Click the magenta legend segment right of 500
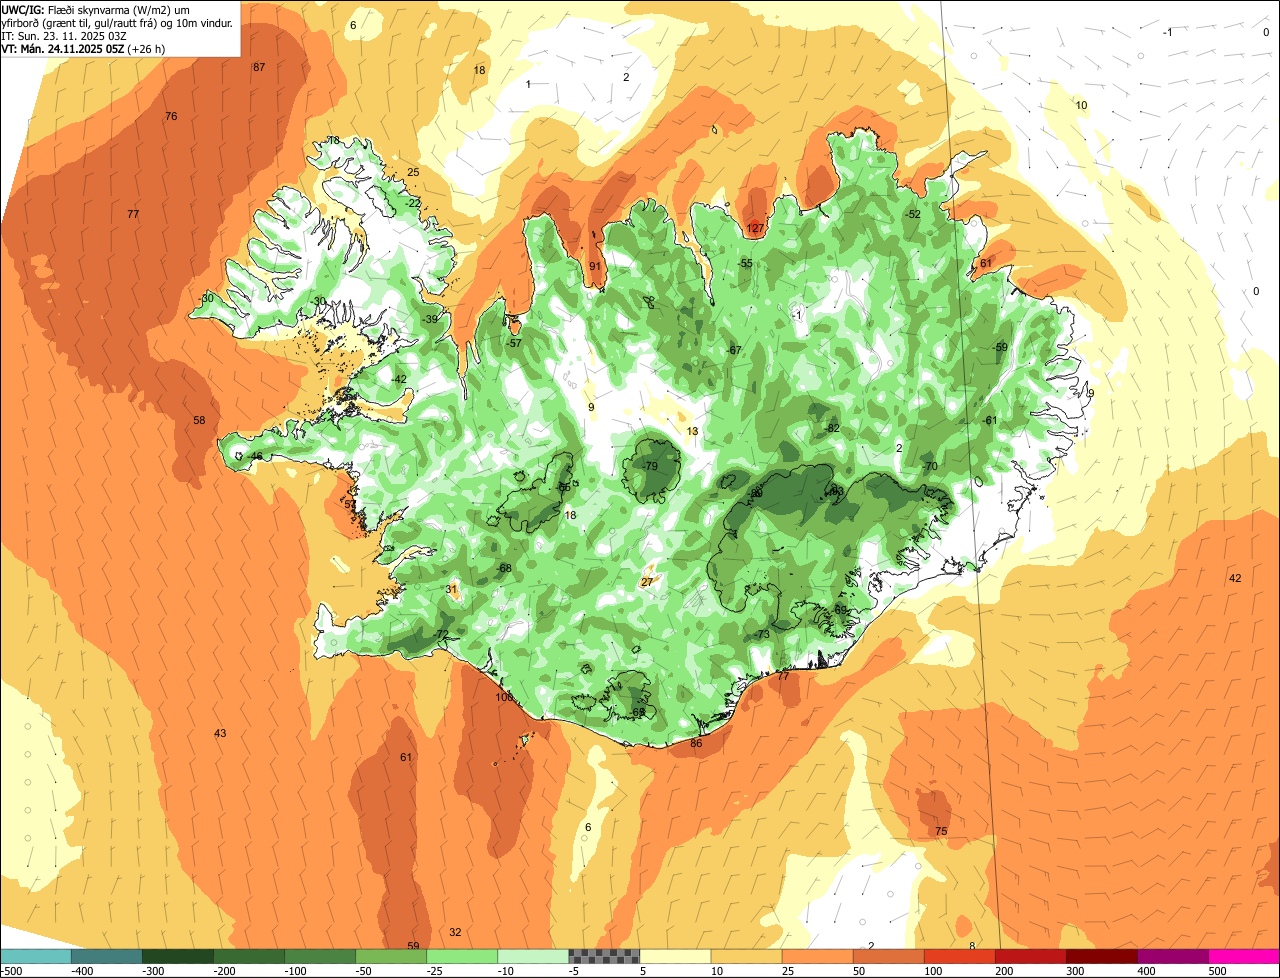This screenshot has height=978, width=1280. click(x=1244, y=956)
